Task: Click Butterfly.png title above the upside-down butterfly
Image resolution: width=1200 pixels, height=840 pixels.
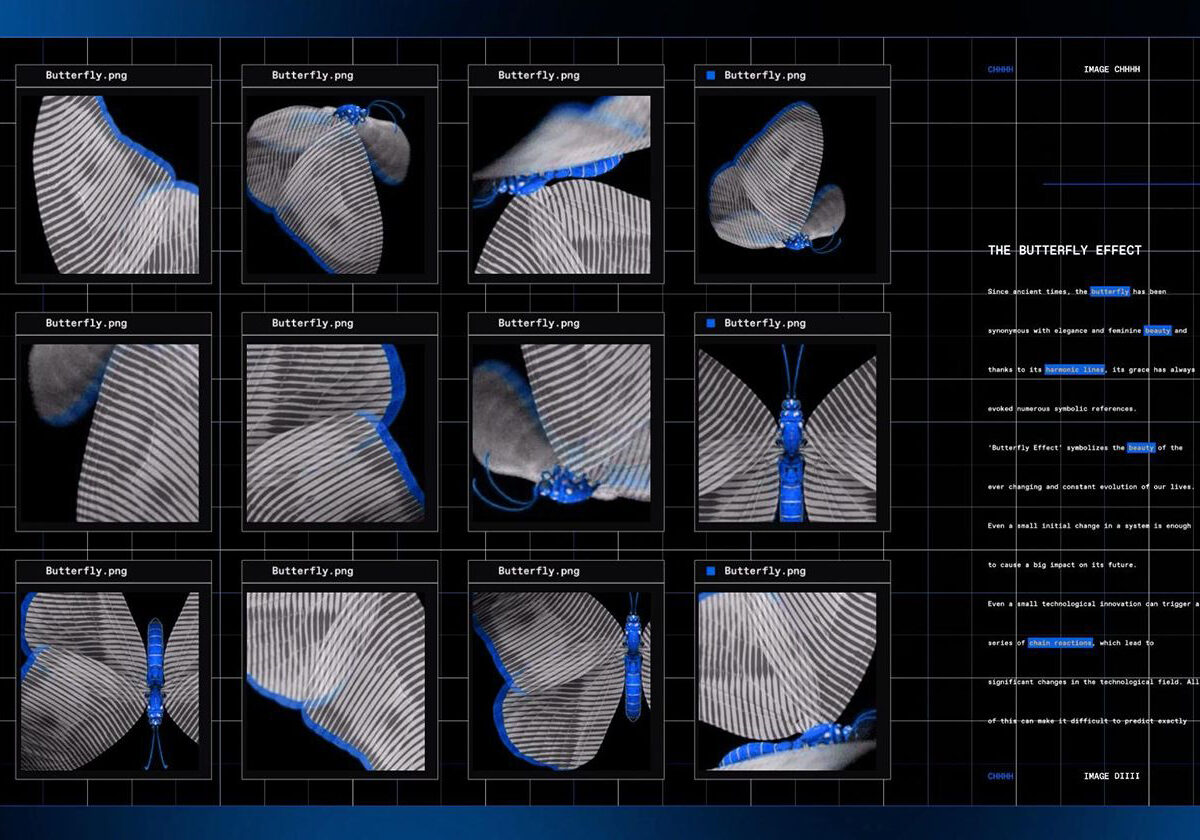Action: [86, 571]
